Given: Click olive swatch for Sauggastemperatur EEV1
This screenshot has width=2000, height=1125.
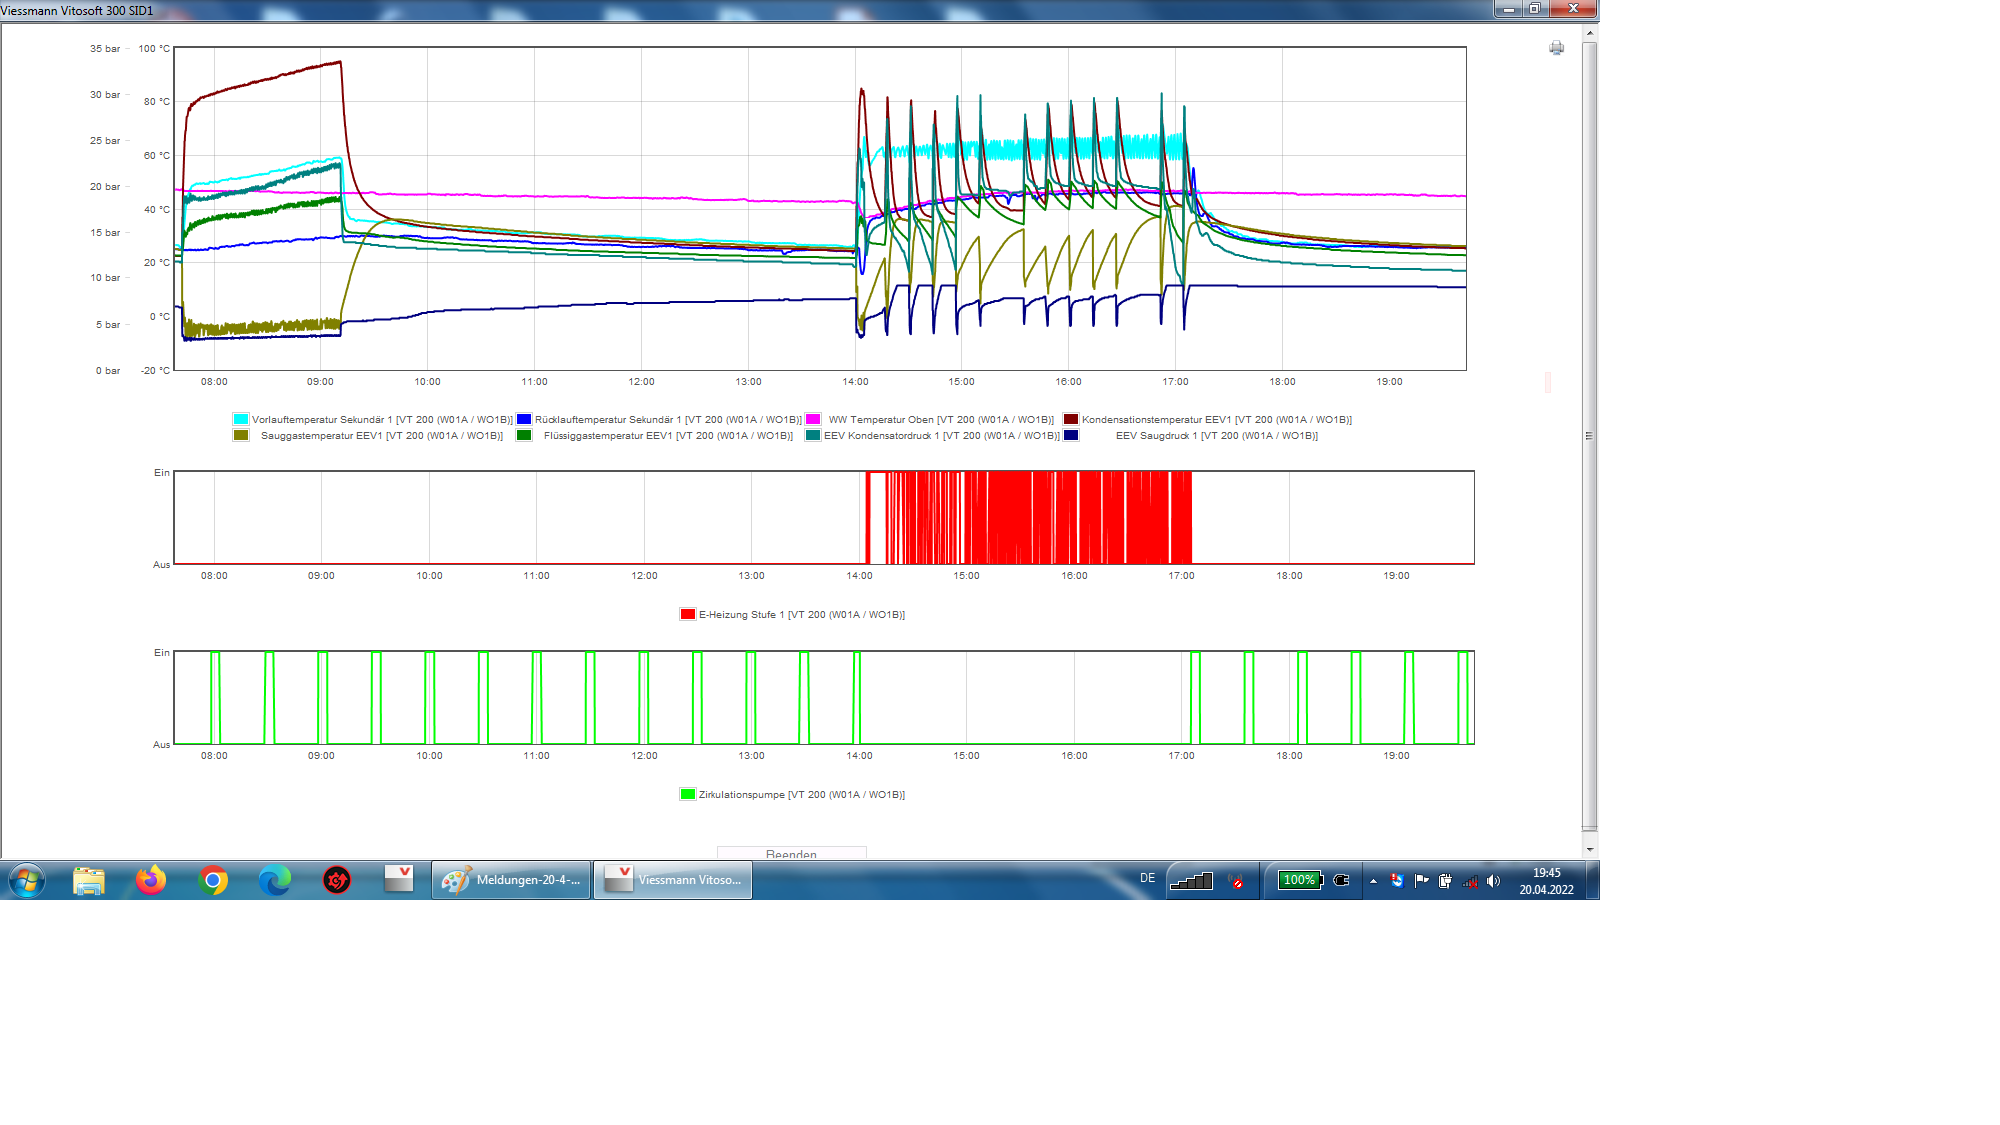Looking at the screenshot, I should 241,435.
